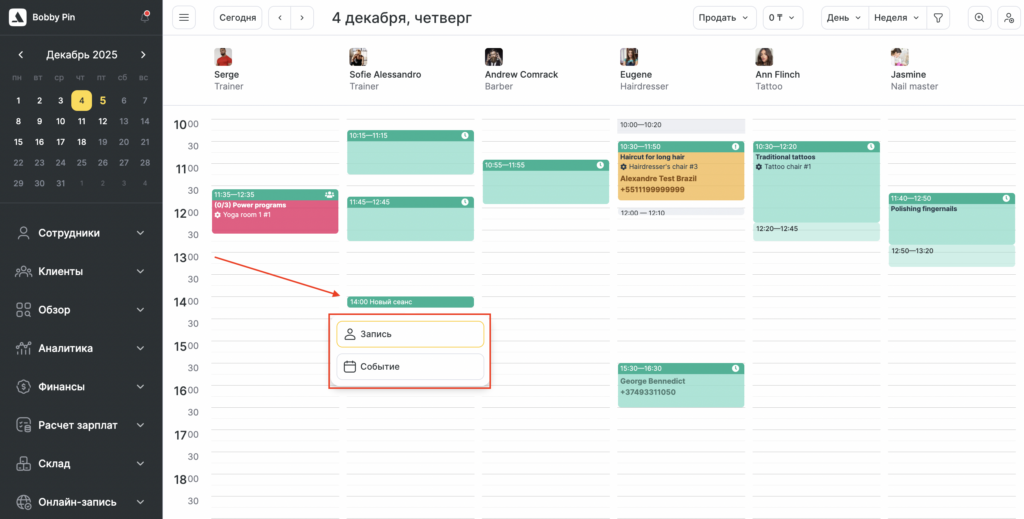This screenshot has height=519, width=1024.
Task: Show previous month in mini calendar
Action: (21, 55)
